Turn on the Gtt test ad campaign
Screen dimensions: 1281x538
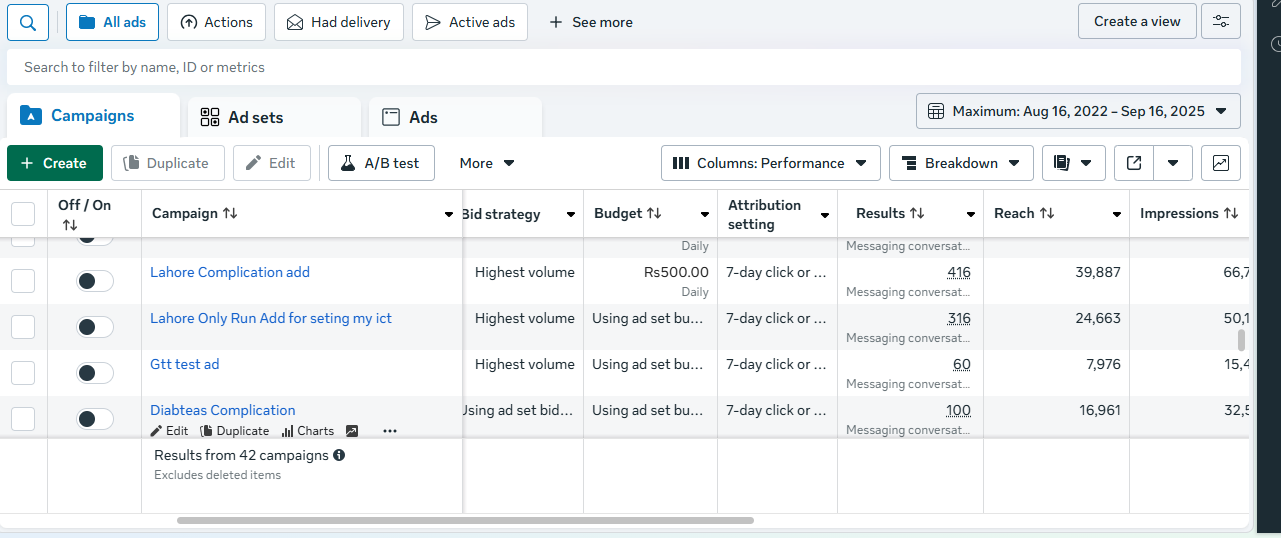click(x=95, y=373)
